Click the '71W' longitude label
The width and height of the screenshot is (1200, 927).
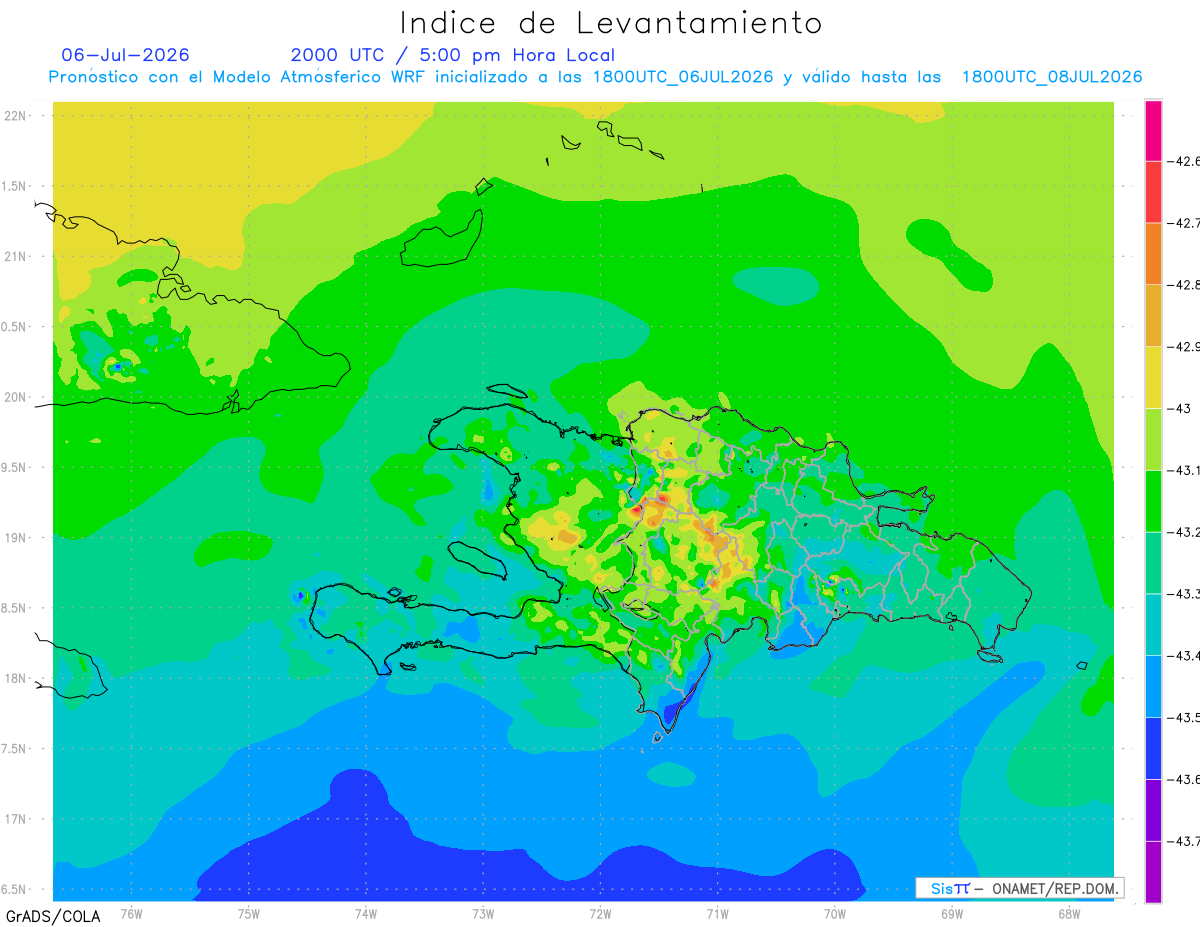717,914
